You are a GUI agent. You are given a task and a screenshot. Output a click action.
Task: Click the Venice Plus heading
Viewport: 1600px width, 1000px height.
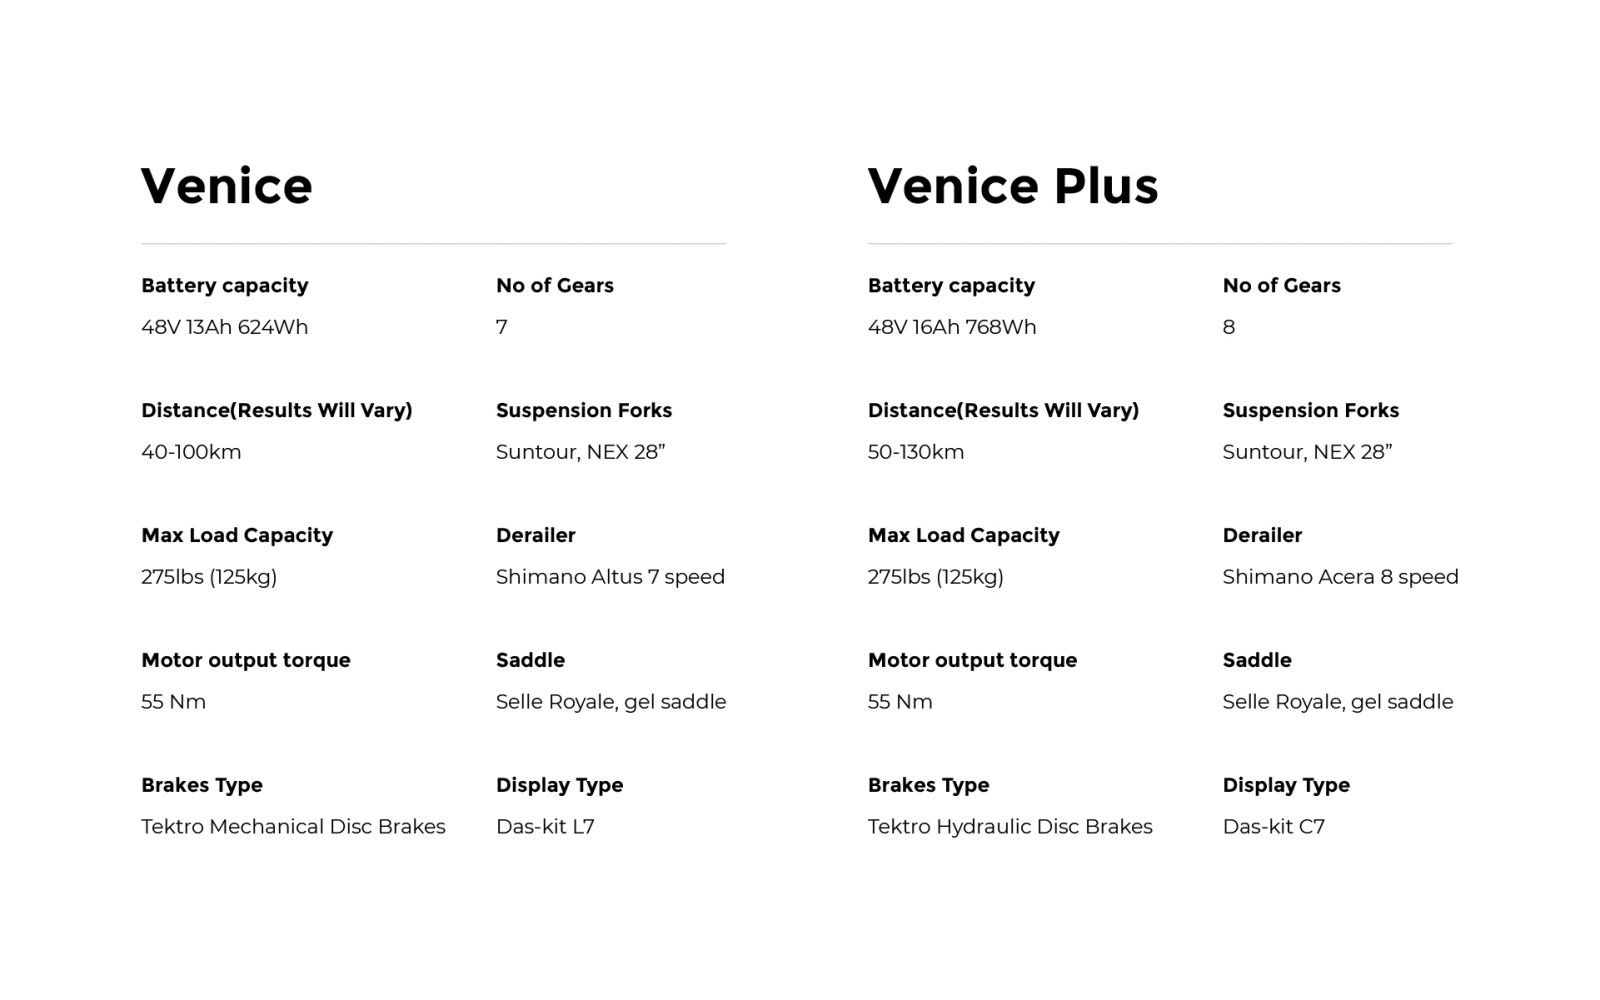tap(1012, 186)
